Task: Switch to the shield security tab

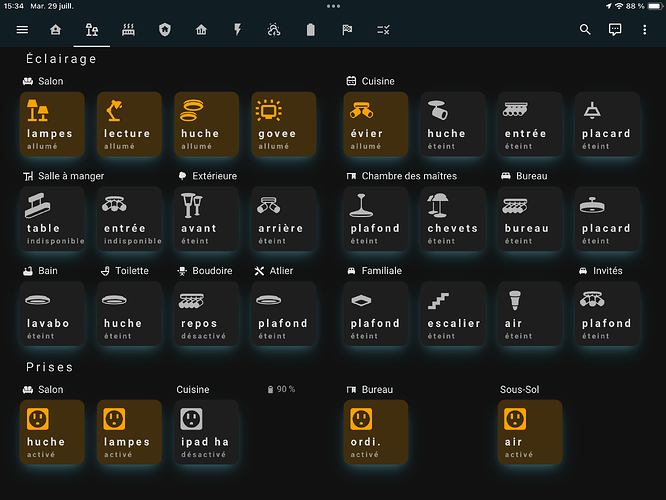Action: click(164, 30)
